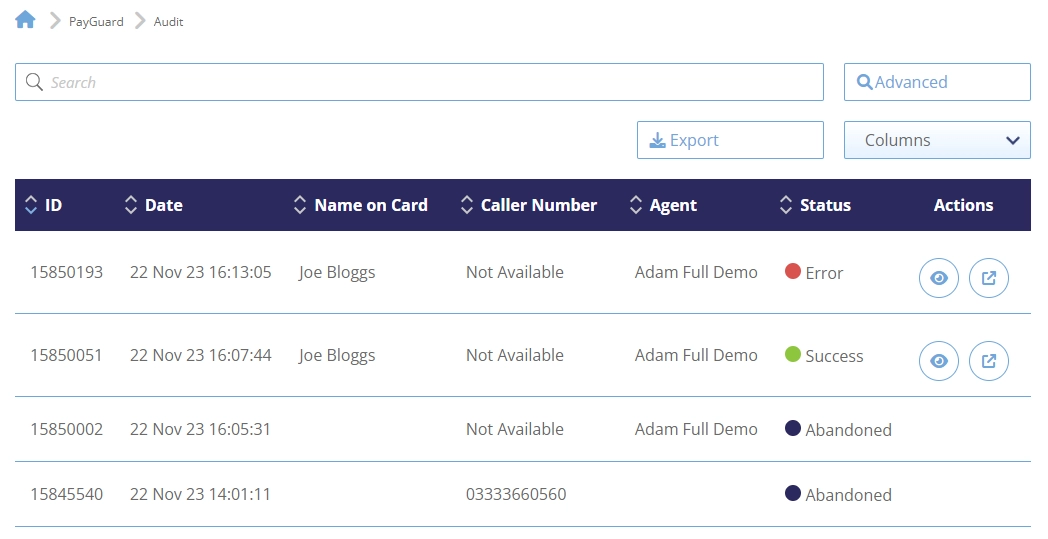Click the home icon in breadcrumb
The height and width of the screenshot is (539, 1048).
[x=25, y=20]
